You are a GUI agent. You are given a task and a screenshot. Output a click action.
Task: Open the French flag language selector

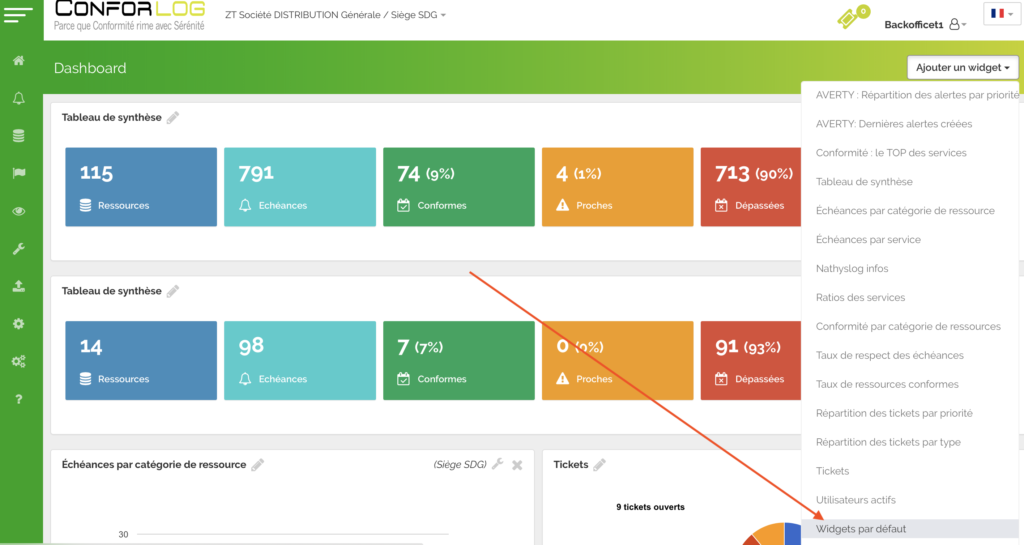point(1000,14)
